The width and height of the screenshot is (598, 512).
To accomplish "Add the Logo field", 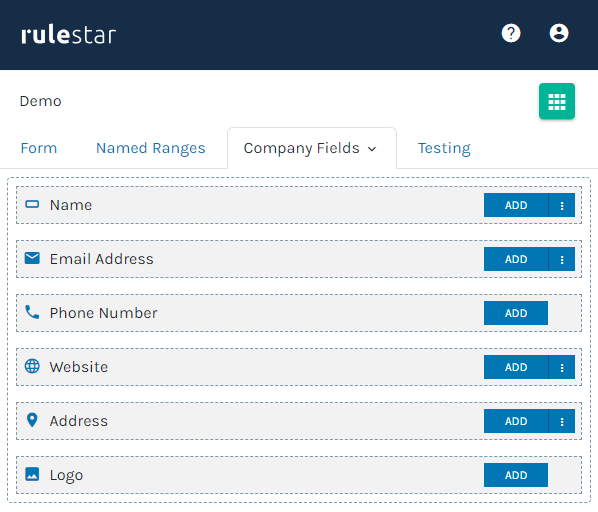I will (x=516, y=475).
